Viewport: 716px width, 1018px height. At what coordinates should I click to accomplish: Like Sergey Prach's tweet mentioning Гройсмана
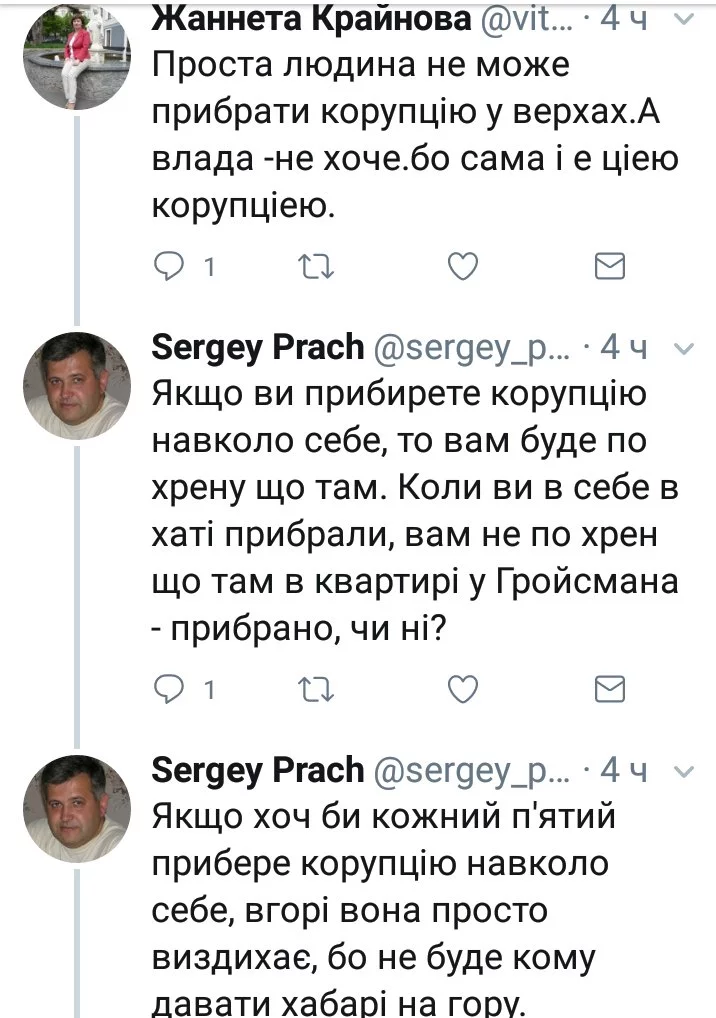pyautogui.click(x=461, y=689)
